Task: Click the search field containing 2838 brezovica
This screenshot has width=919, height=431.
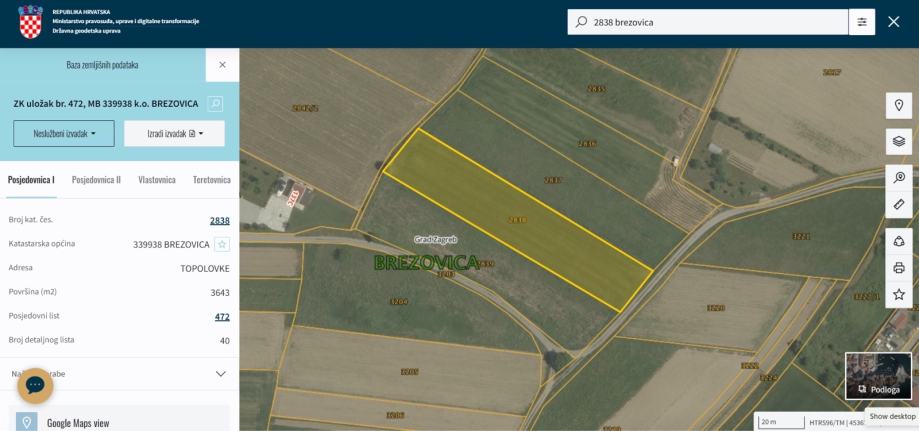Action: click(x=707, y=22)
